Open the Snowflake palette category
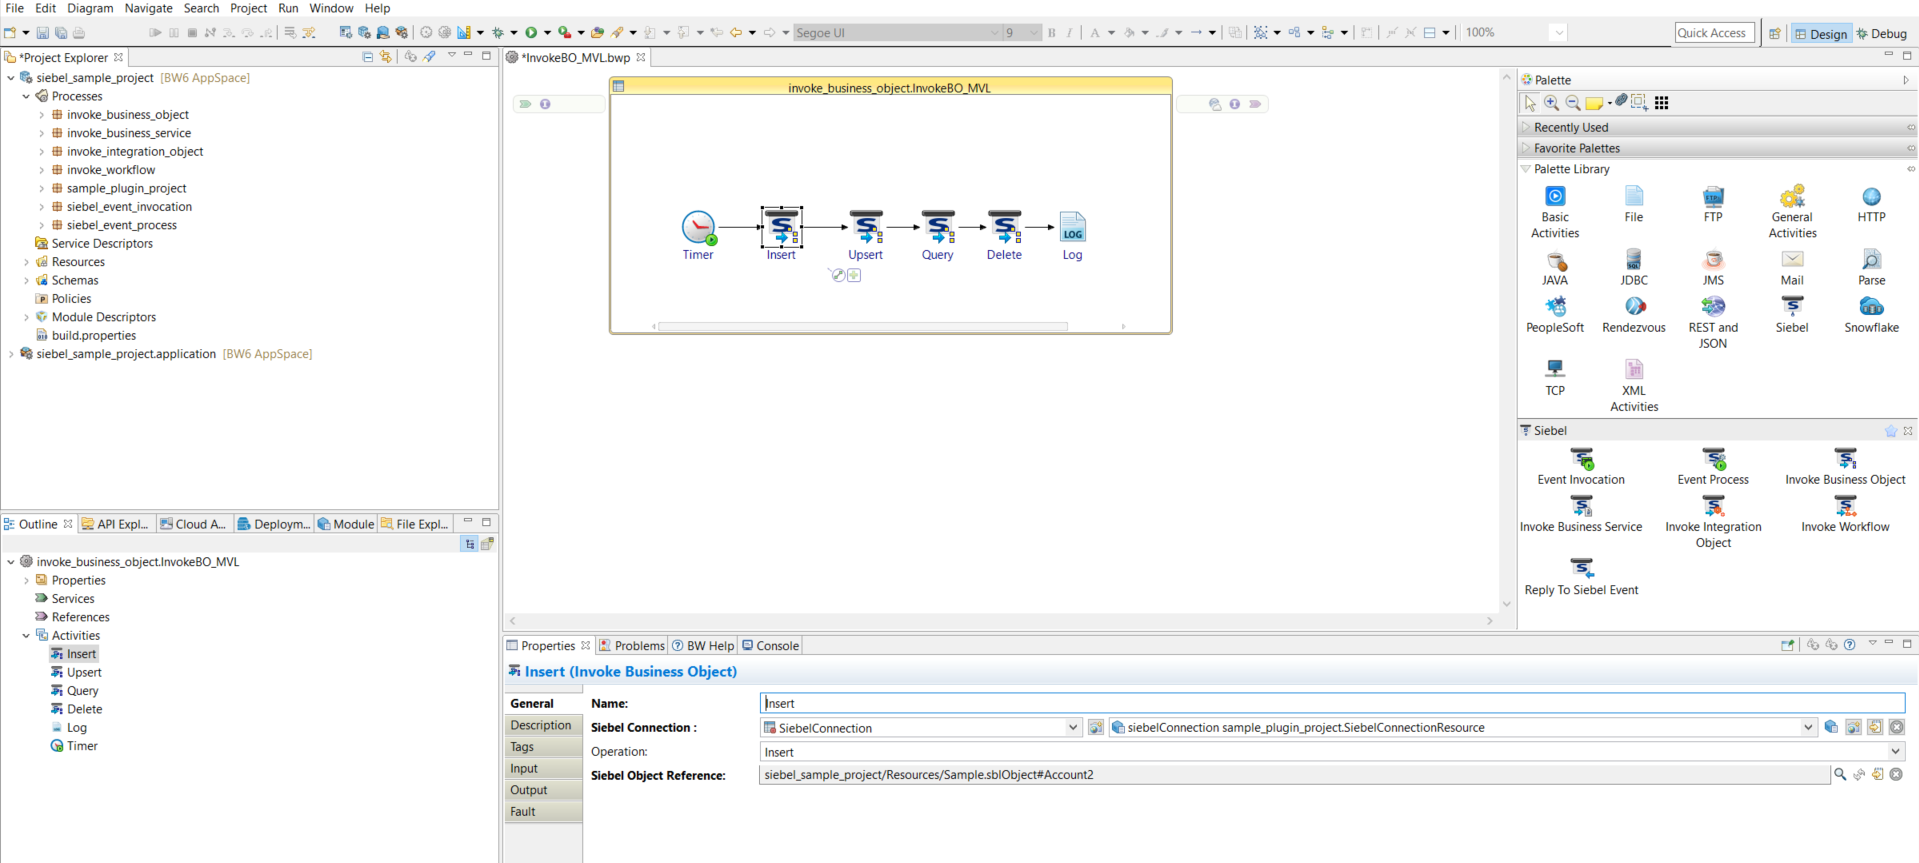This screenshot has width=1919, height=863. tap(1871, 315)
